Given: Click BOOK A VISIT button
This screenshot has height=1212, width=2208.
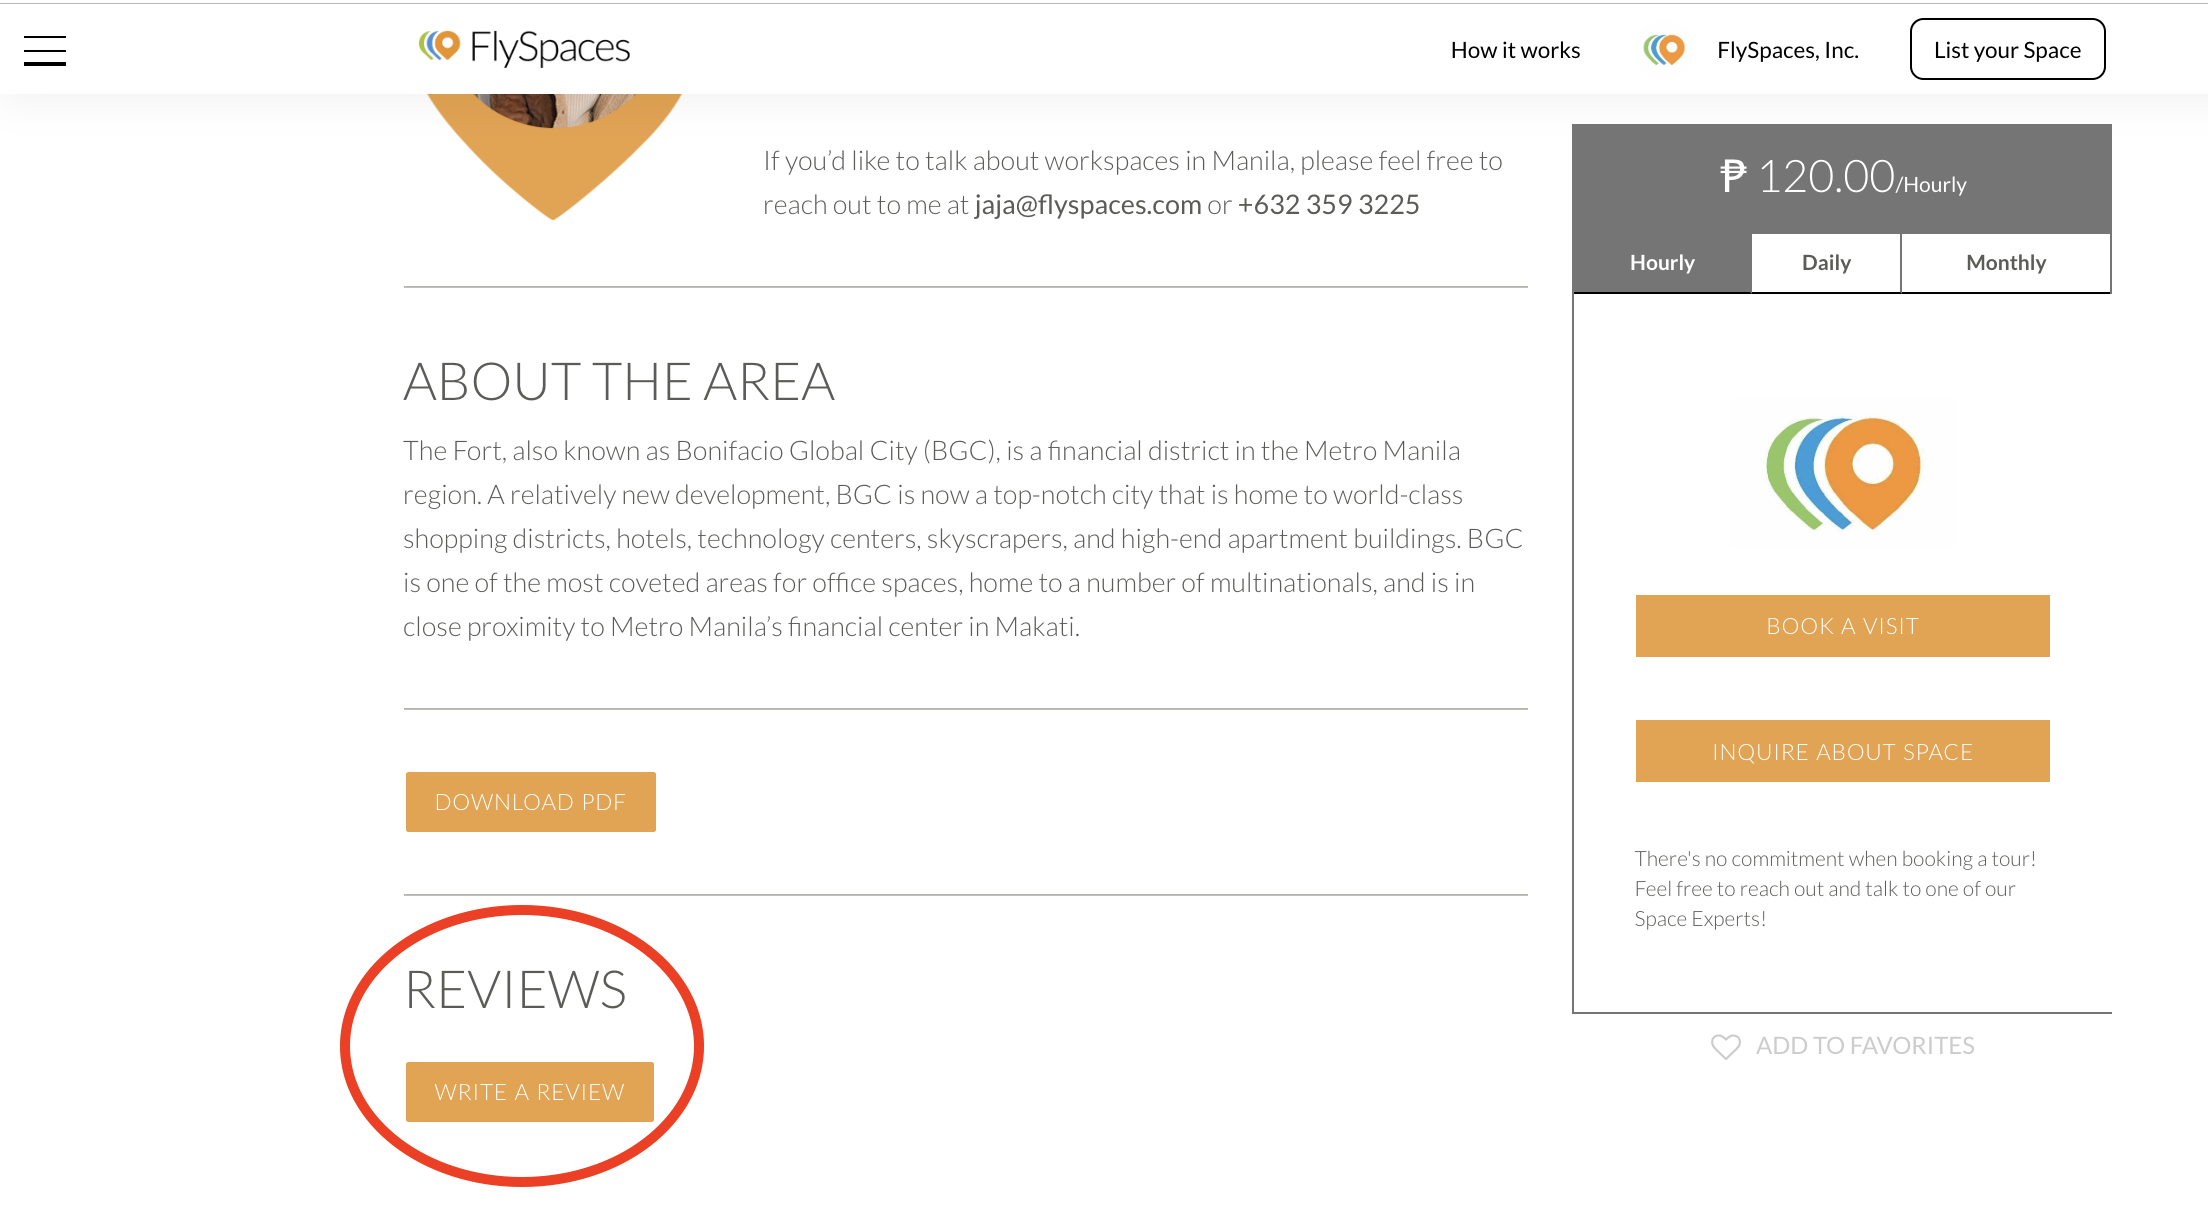Looking at the screenshot, I should pos(1842,625).
